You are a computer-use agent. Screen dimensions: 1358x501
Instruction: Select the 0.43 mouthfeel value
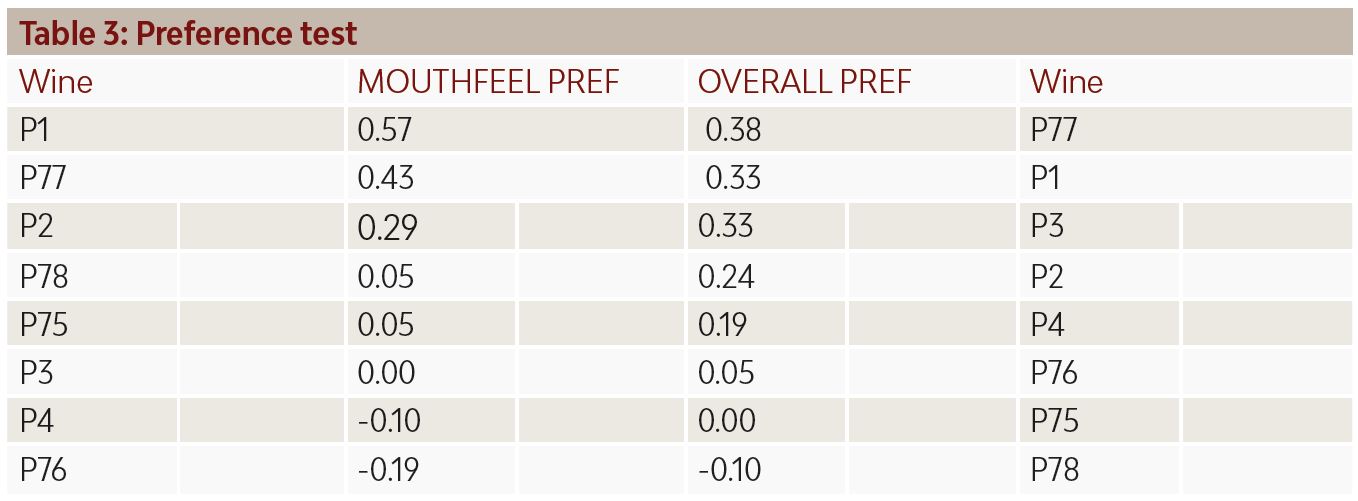386,178
